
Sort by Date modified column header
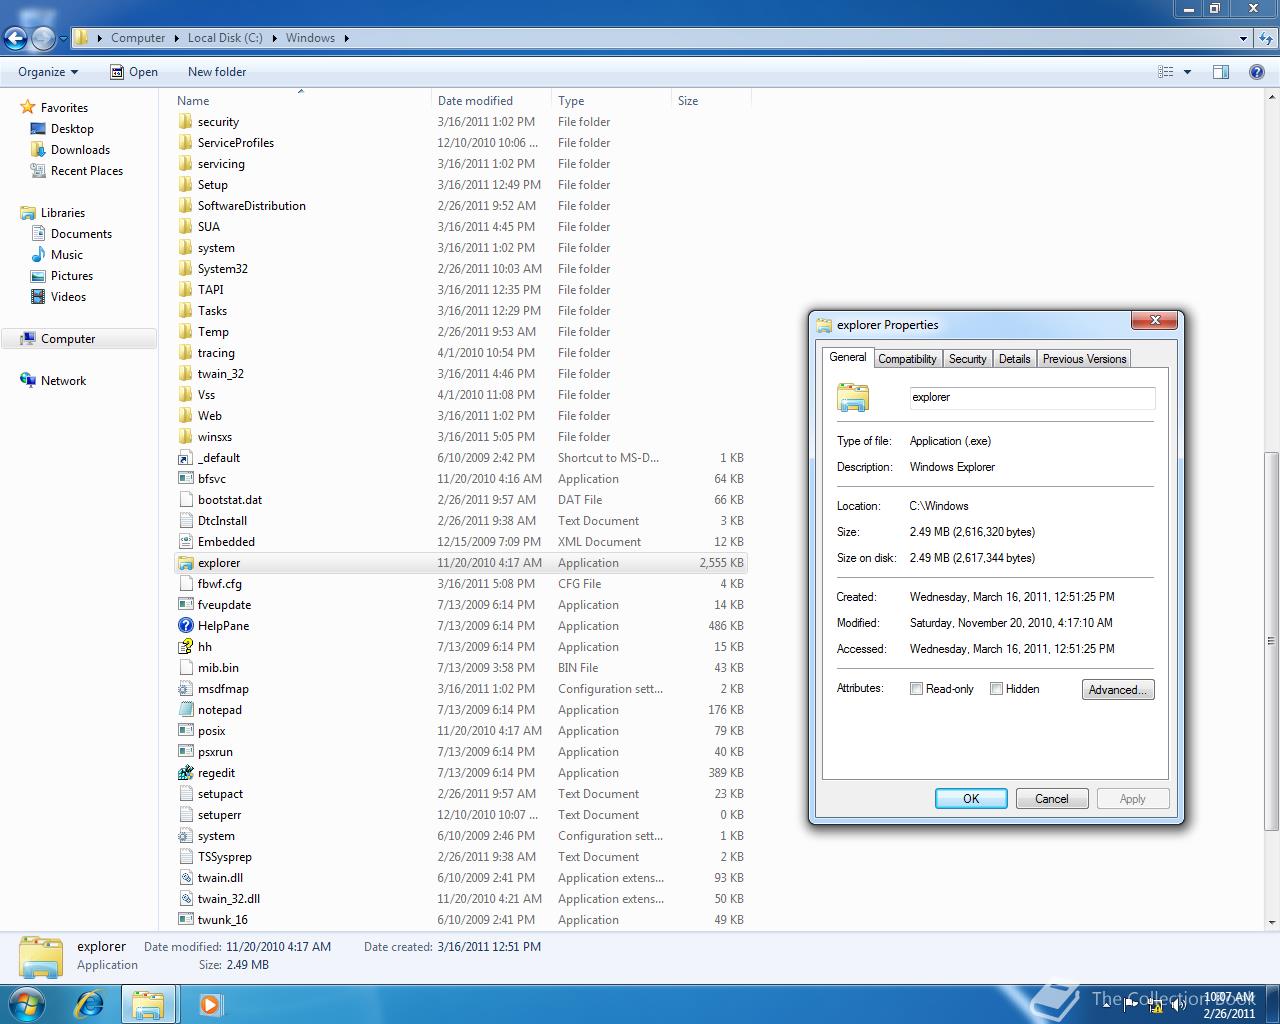(491, 101)
